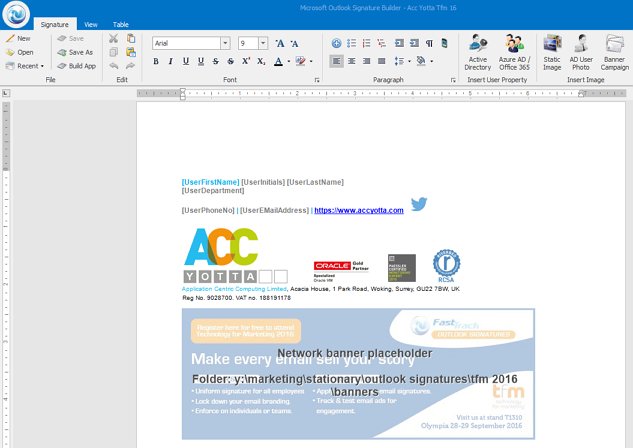Click the Undo arrow
Screen dimensions: 633x448
[x=113, y=66]
